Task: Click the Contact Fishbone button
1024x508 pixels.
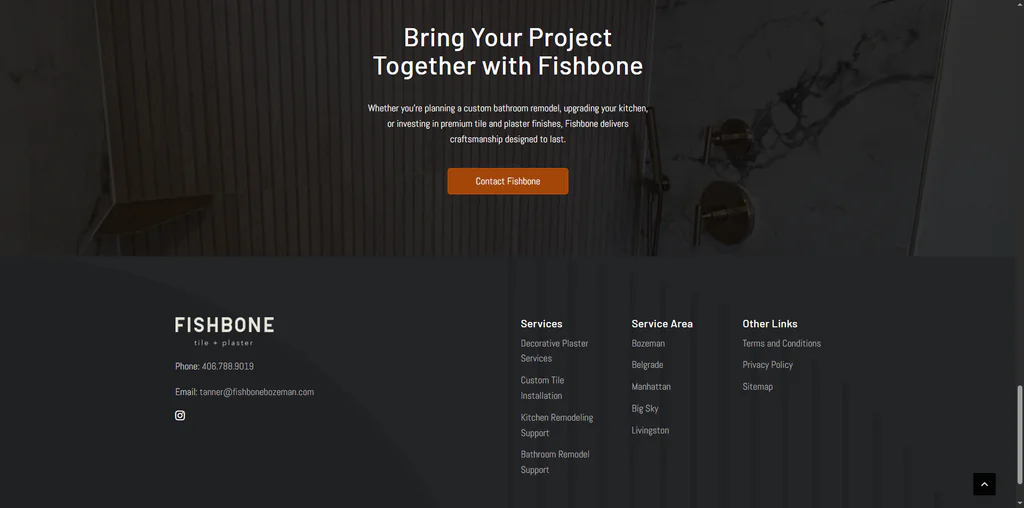Action: pyautogui.click(x=507, y=181)
